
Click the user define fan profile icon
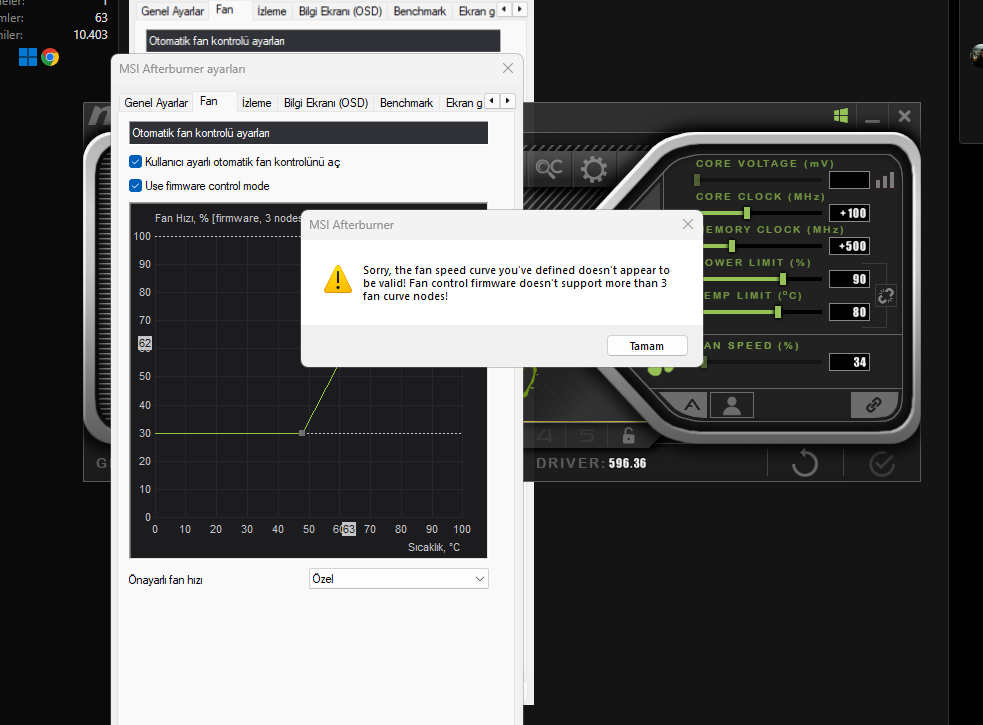tap(732, 405)
